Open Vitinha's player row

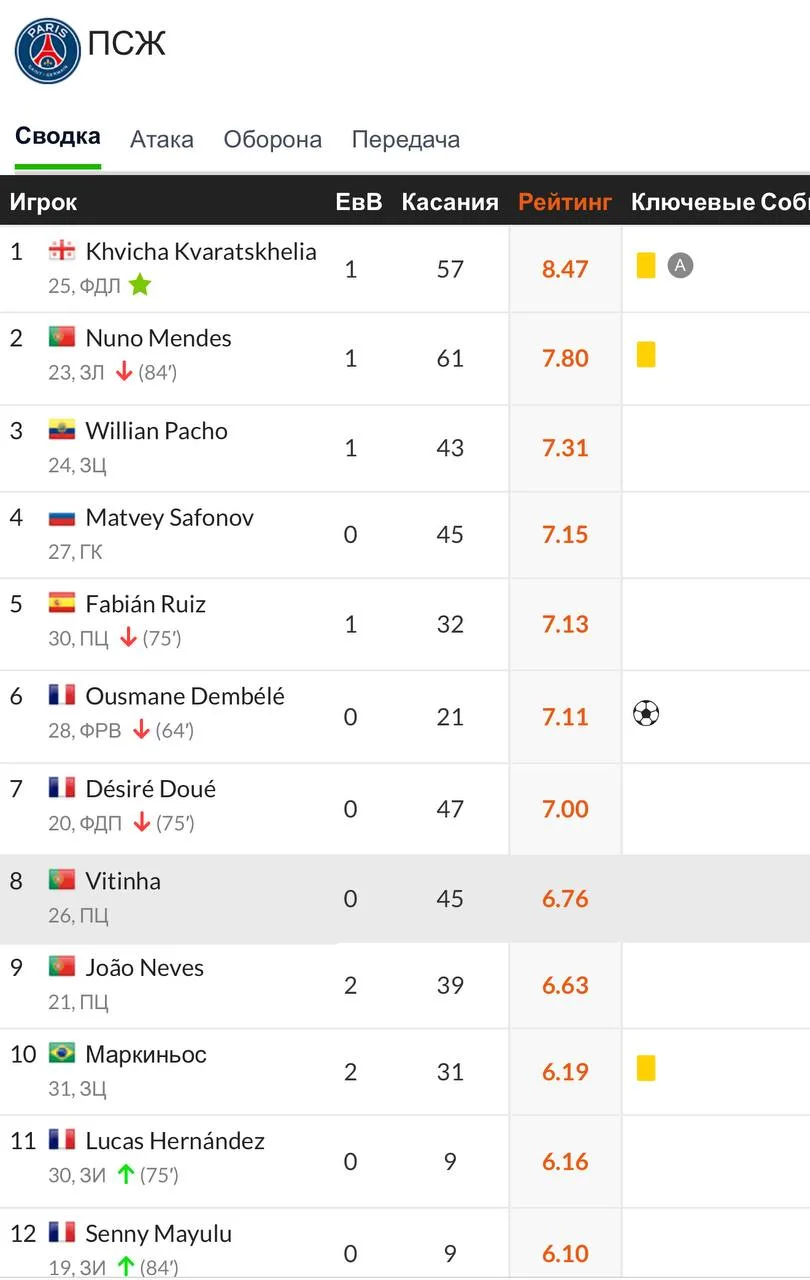point(405,898)
